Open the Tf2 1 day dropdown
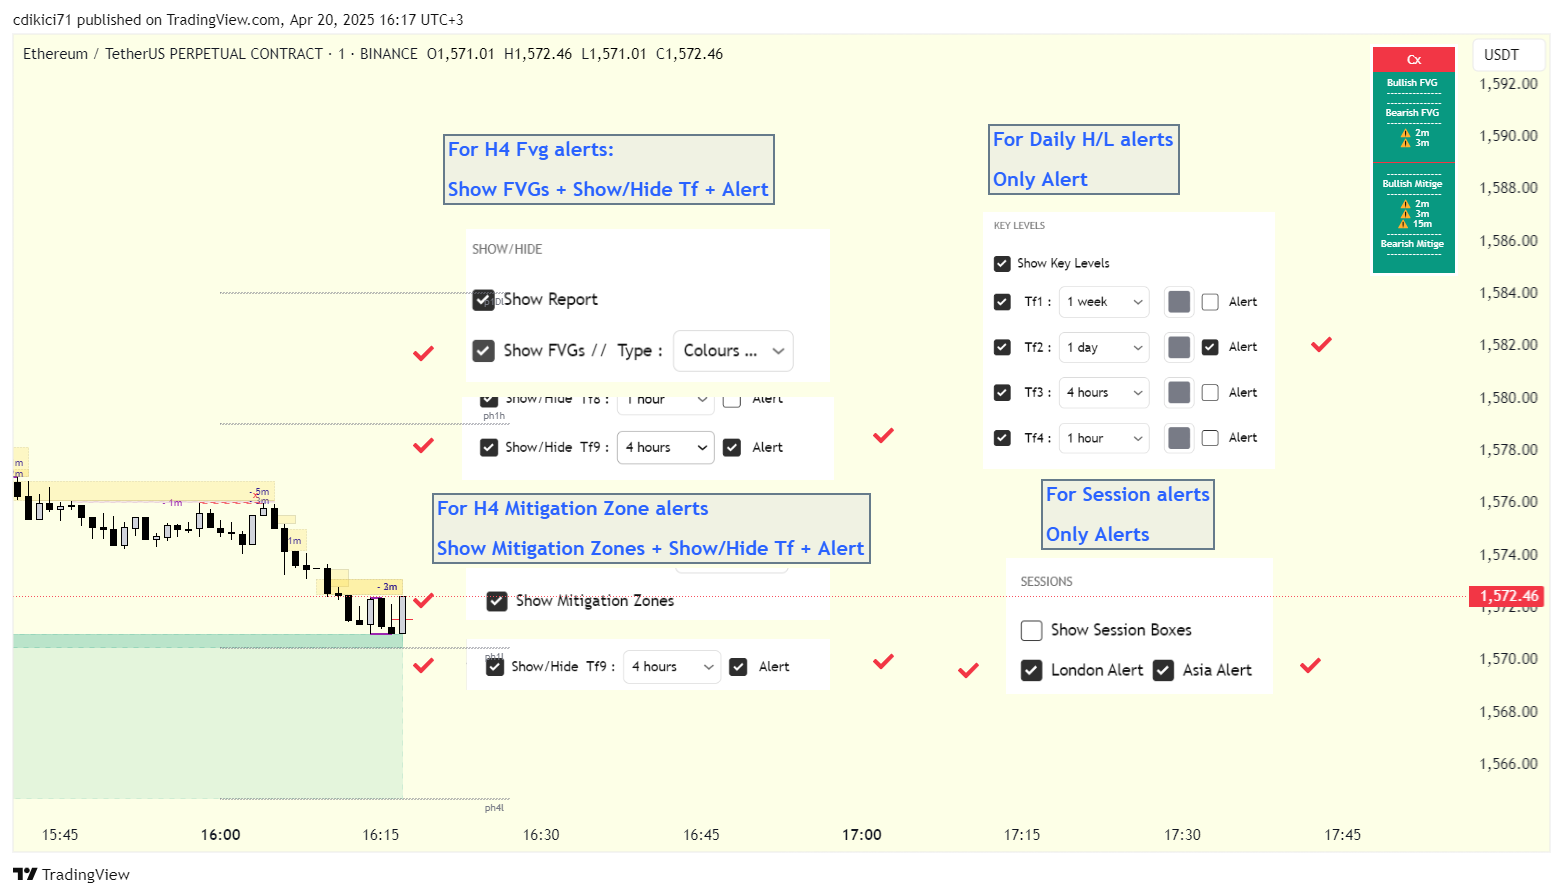The image size is (1563, 896). pyautogui.click(x=1104, y=347)
